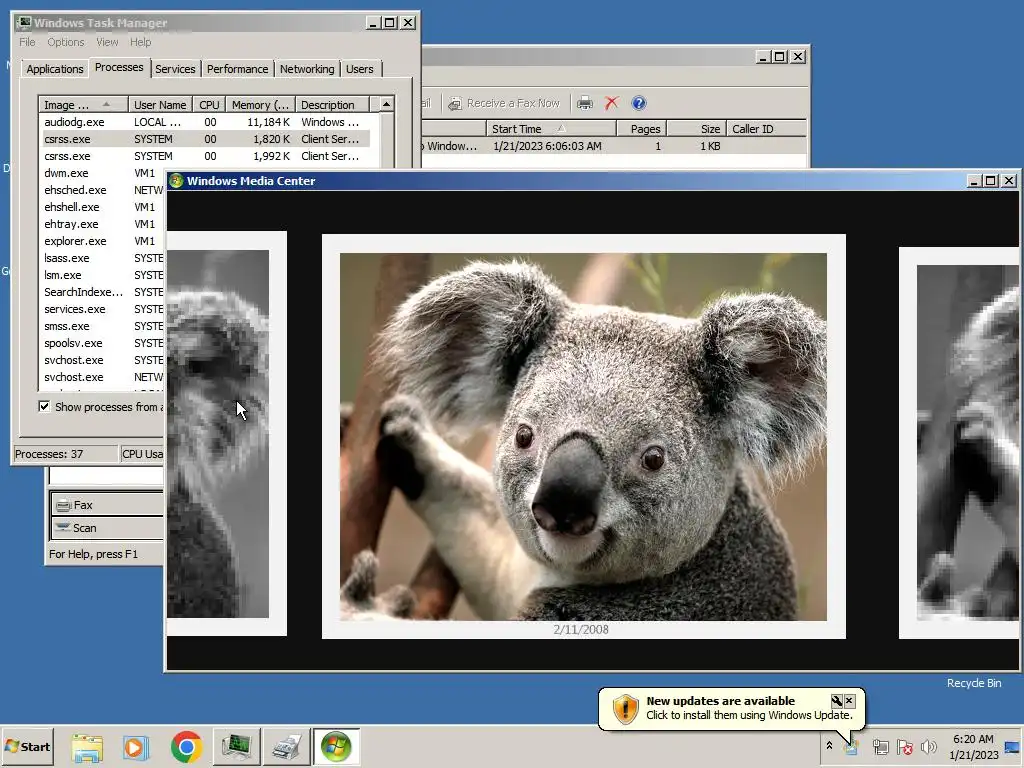The width and height of the screenshot is (1024, 768).
Task: Switch to the Services tab
Action: [175, 69]
